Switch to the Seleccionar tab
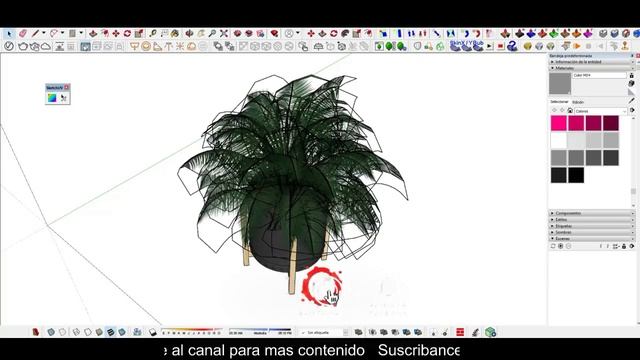This screenshot has height=360, width=640. [559, 102]
